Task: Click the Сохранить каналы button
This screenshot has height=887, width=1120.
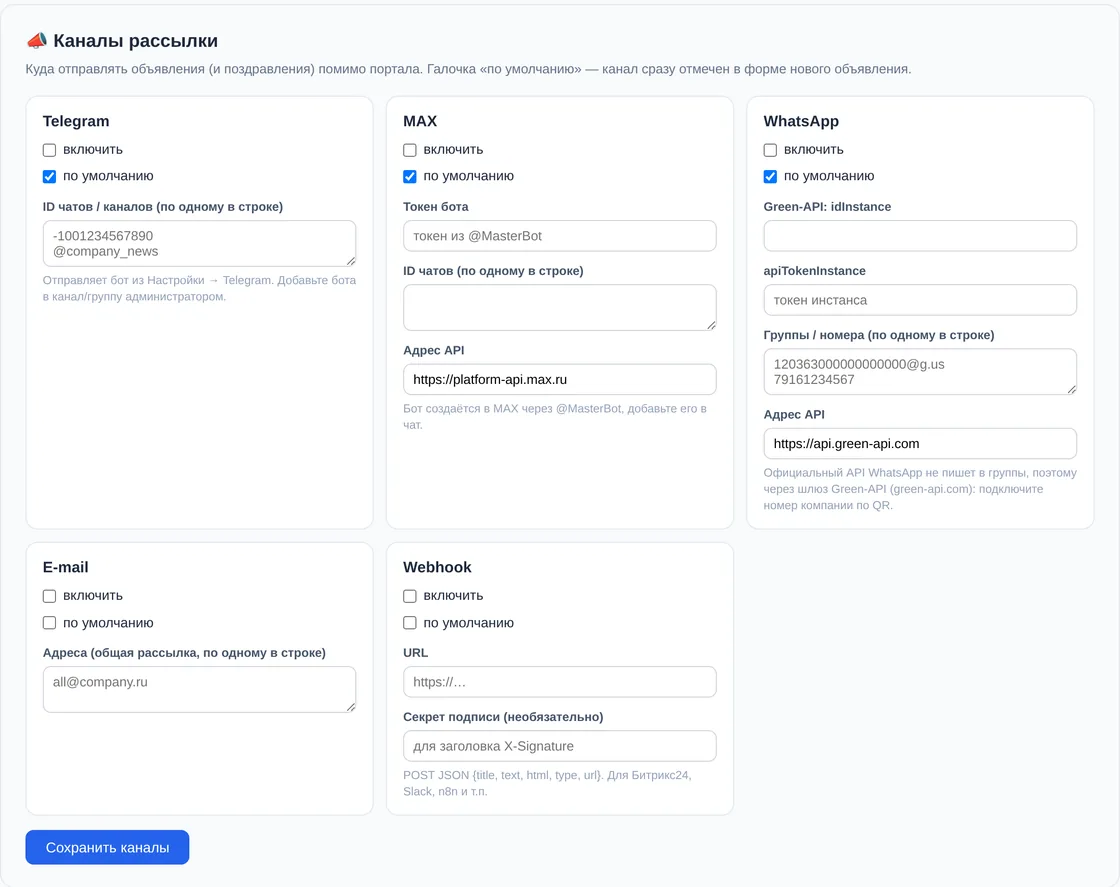Action: click(107, 847)
